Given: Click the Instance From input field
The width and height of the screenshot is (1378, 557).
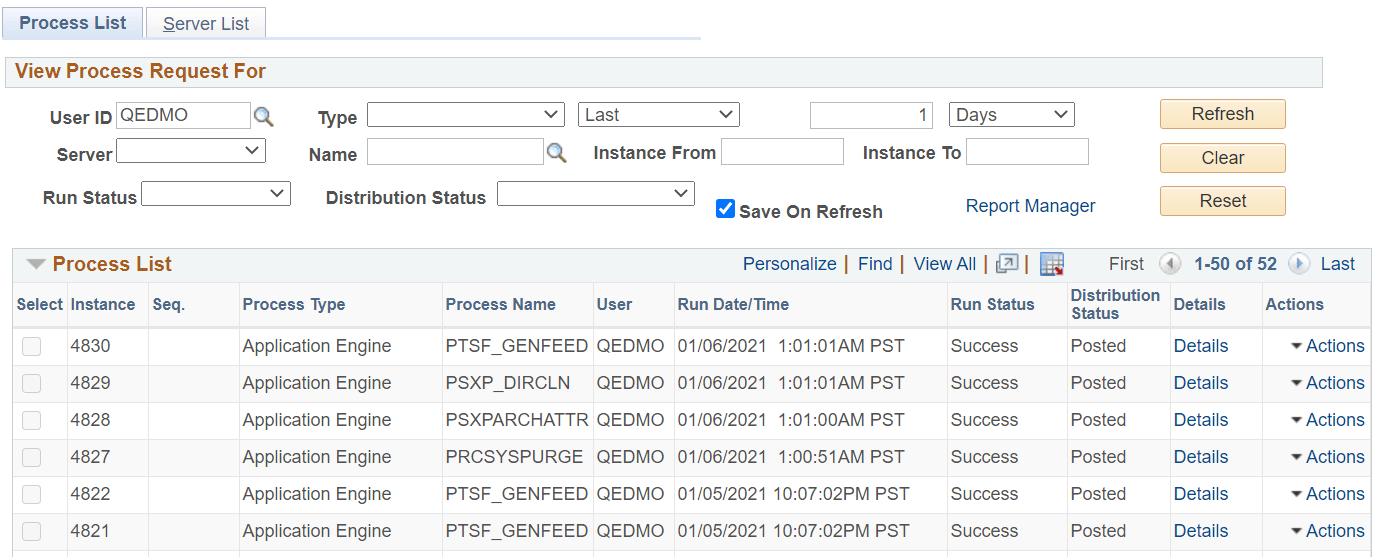Looking at the screenshot, I should coord(782,152).
